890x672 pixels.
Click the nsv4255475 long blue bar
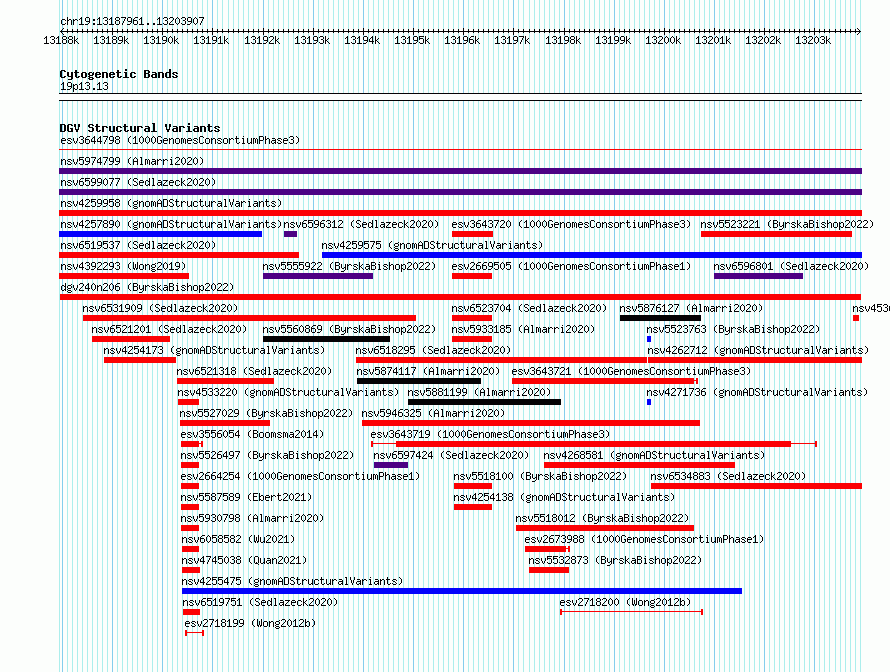[x=462, y=591]
